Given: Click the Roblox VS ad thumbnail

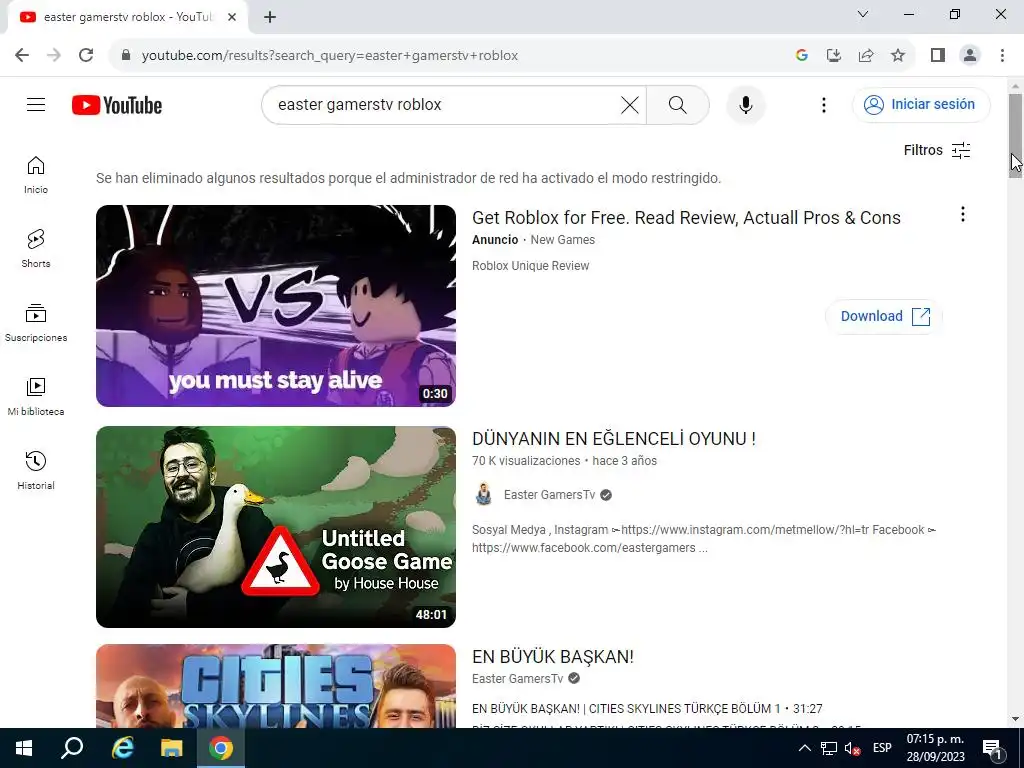Looking at the screenshot, I should (x=276, y=306).
